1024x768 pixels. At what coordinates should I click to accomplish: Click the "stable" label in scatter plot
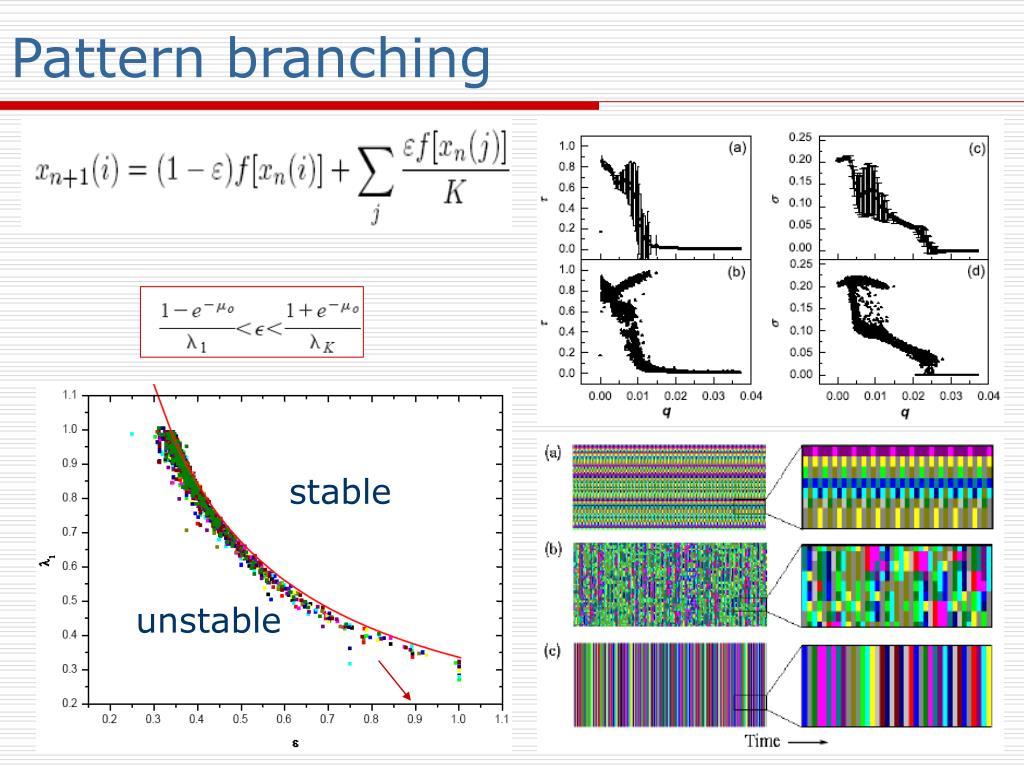pyautogui.click(x=340, y=492)
